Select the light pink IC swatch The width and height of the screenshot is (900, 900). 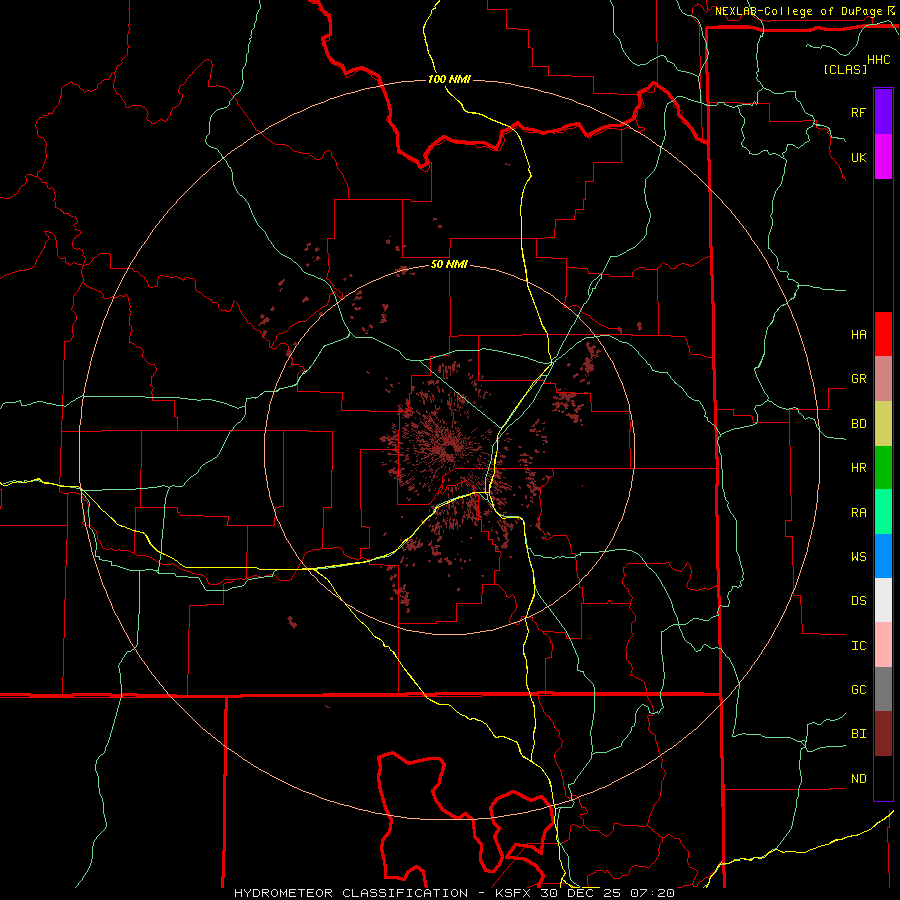point(883,645)
